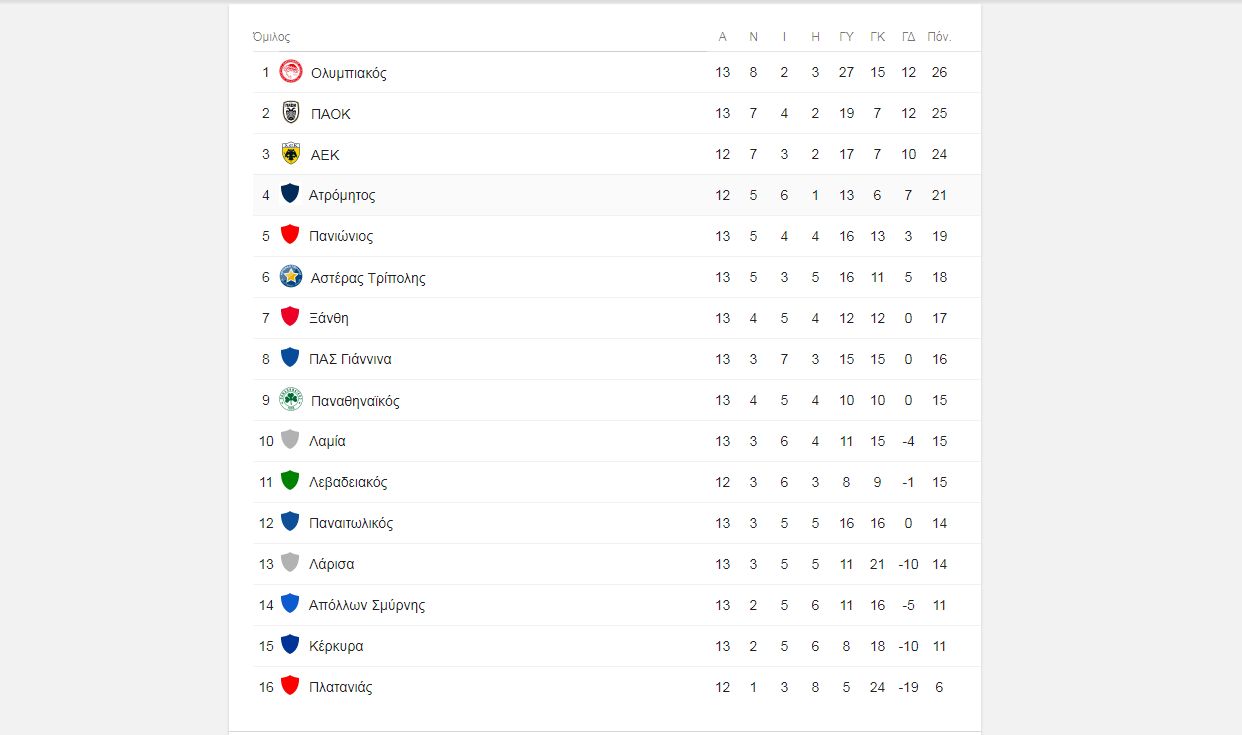1242x735 pixels.
Task: Click the grey Λαμία shield icon
Action: pos(290,440)
